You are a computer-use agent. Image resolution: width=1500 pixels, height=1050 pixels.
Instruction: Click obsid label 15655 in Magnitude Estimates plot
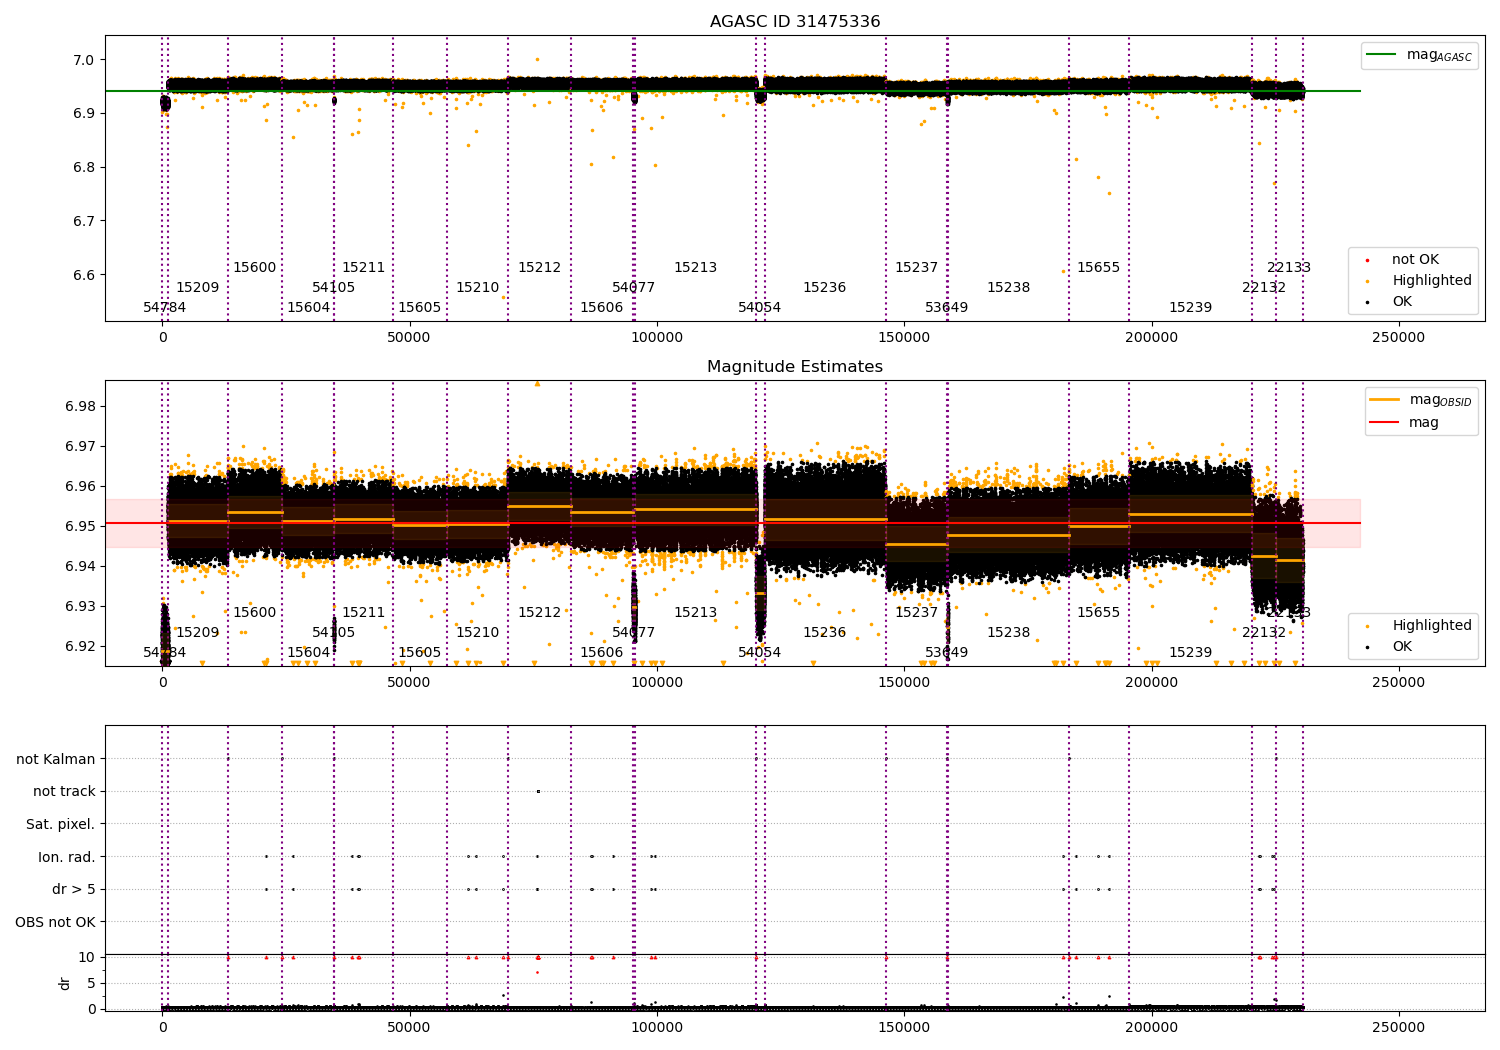click(1099, 613)
